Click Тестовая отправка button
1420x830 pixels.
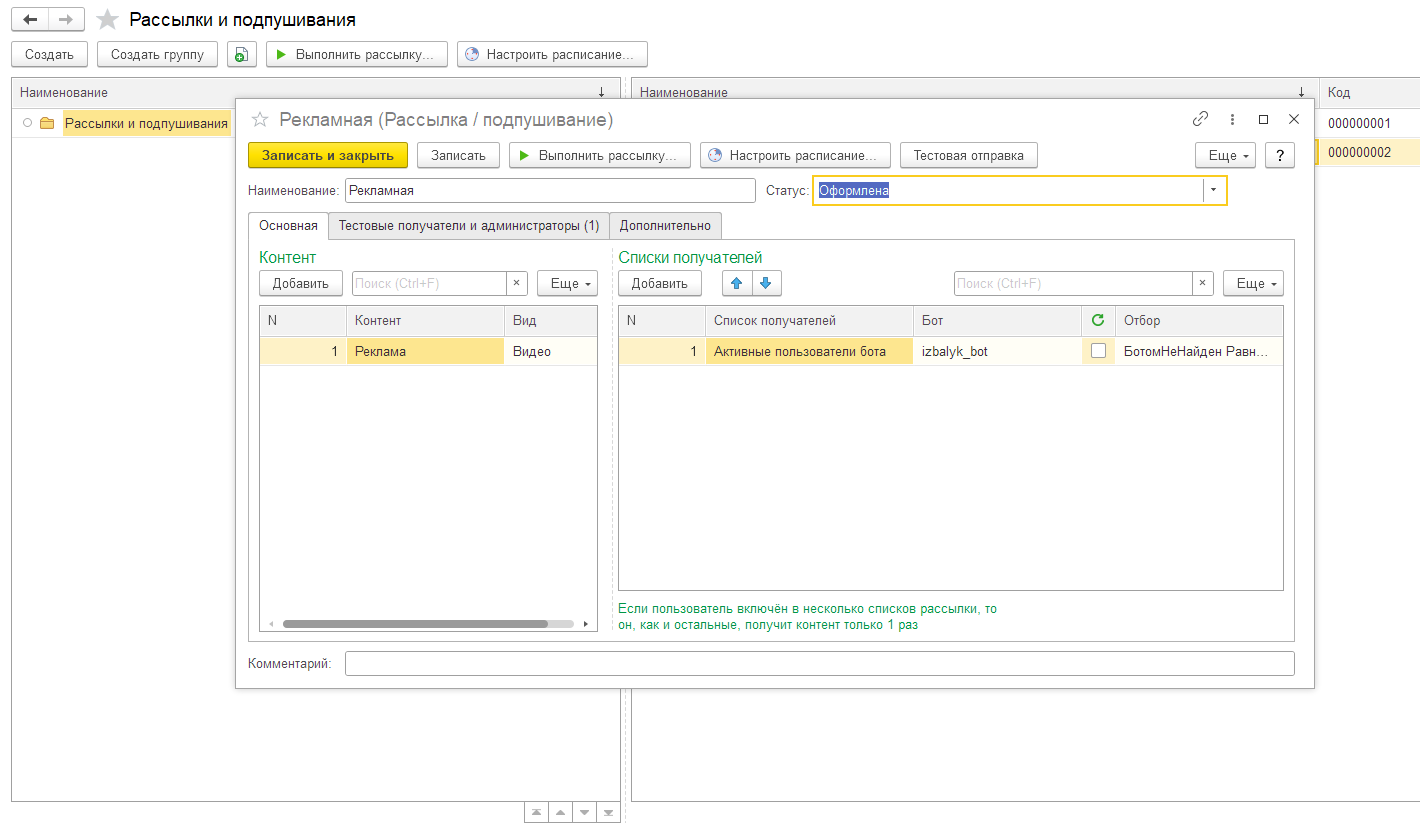(969, 155)
